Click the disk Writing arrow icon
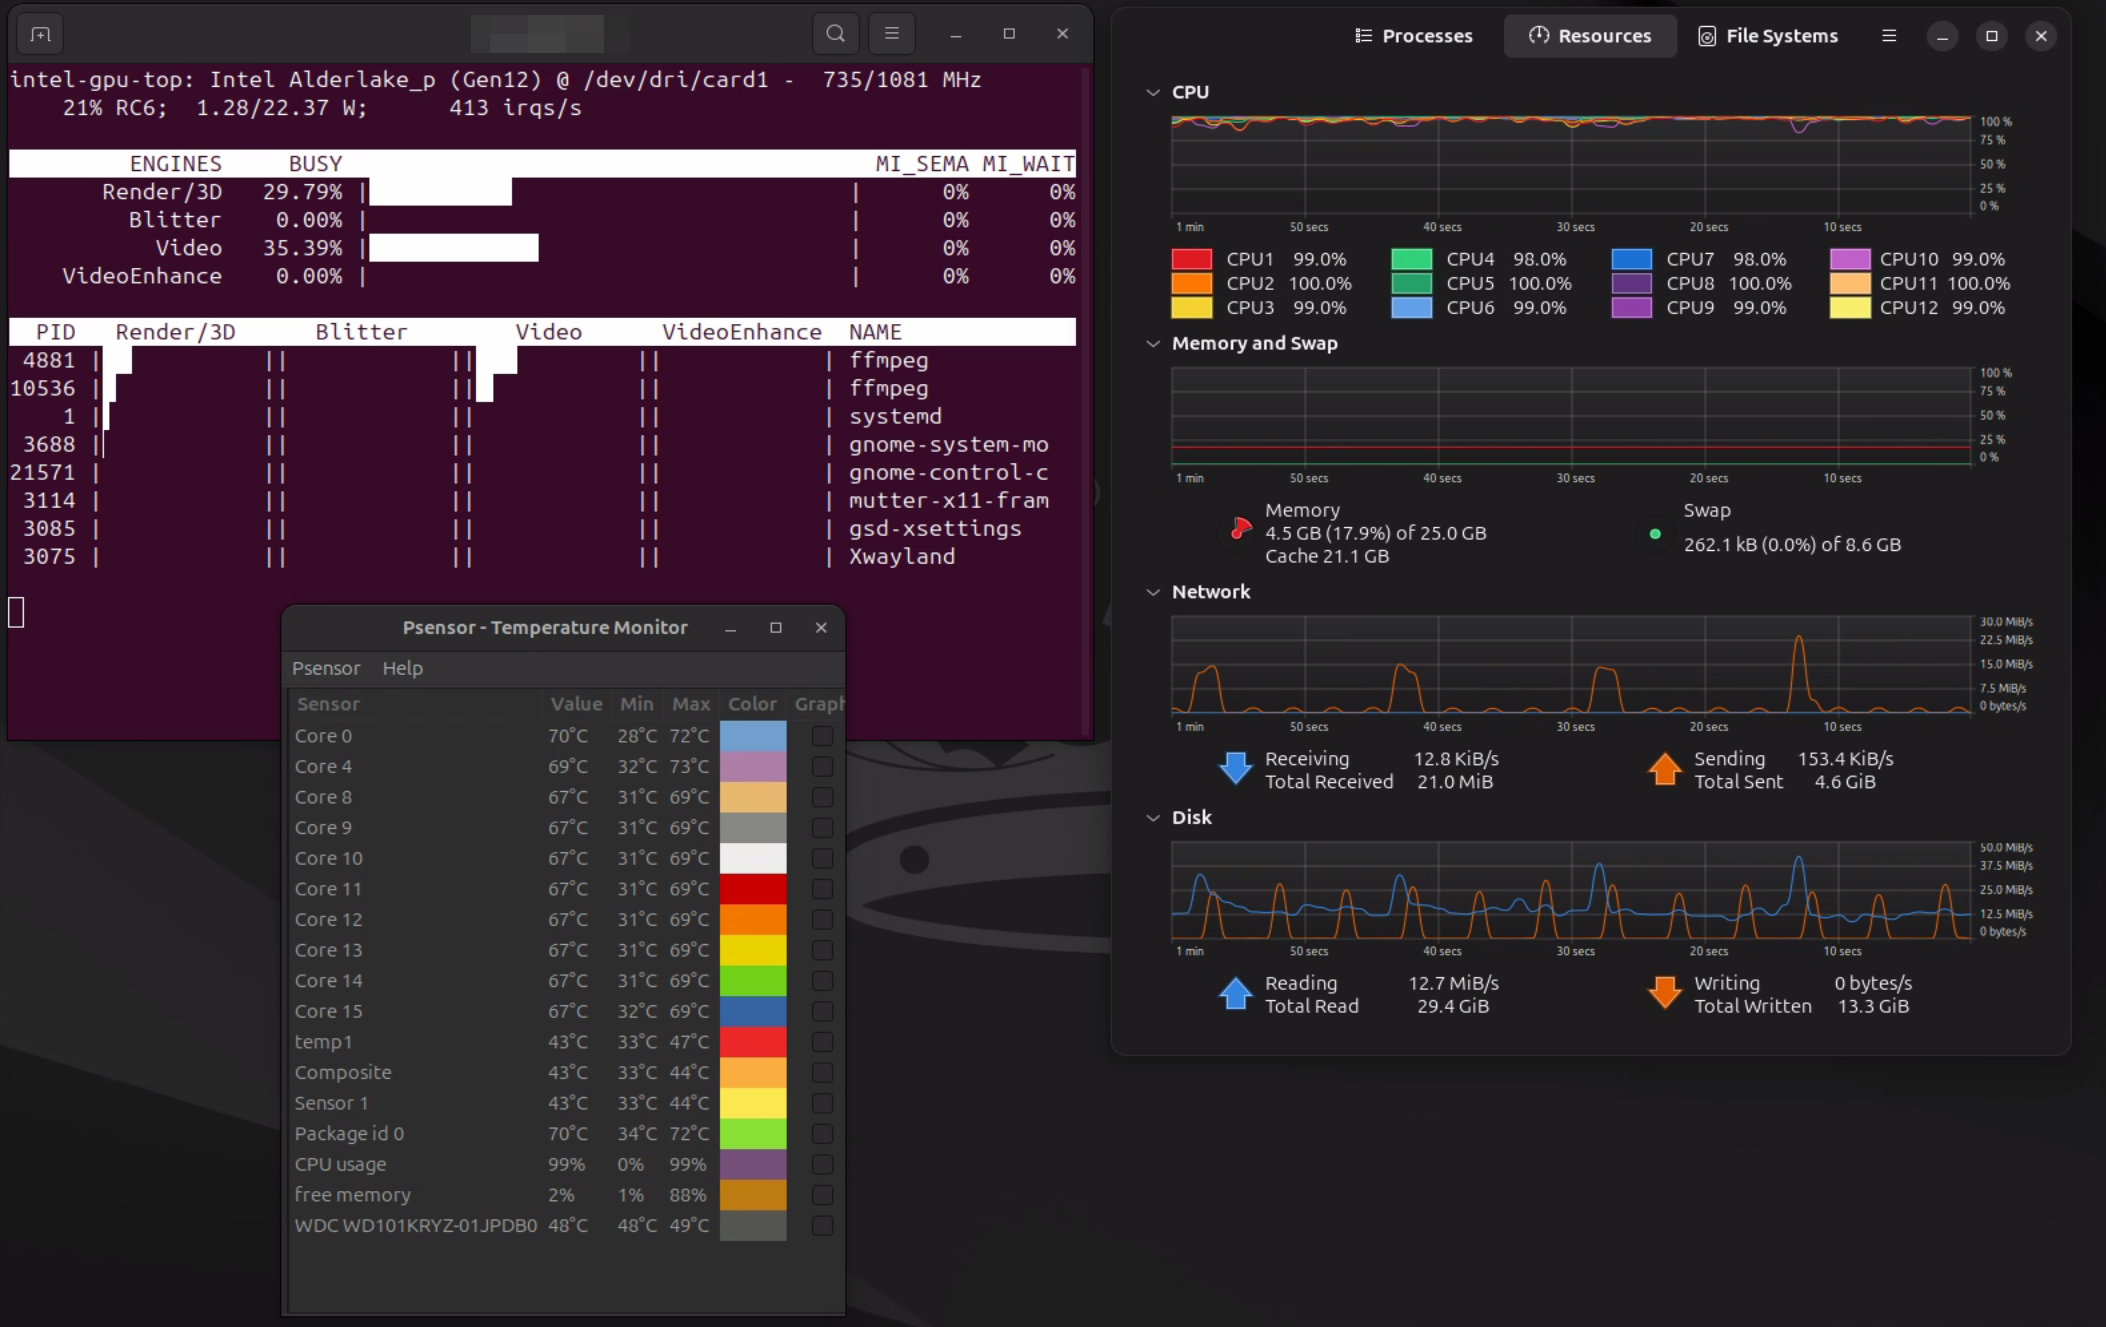 coord(1664,993)
